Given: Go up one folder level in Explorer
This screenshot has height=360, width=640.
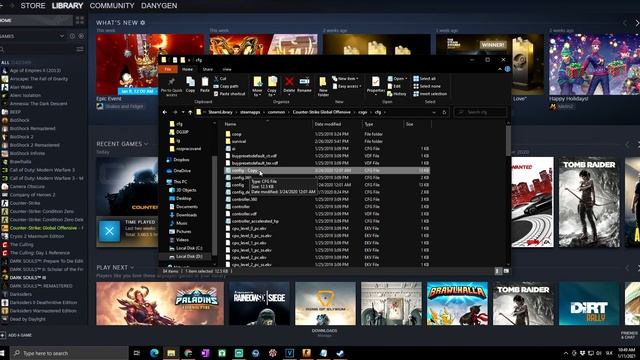Looking at the screenshot, I should tap(190, 112).
